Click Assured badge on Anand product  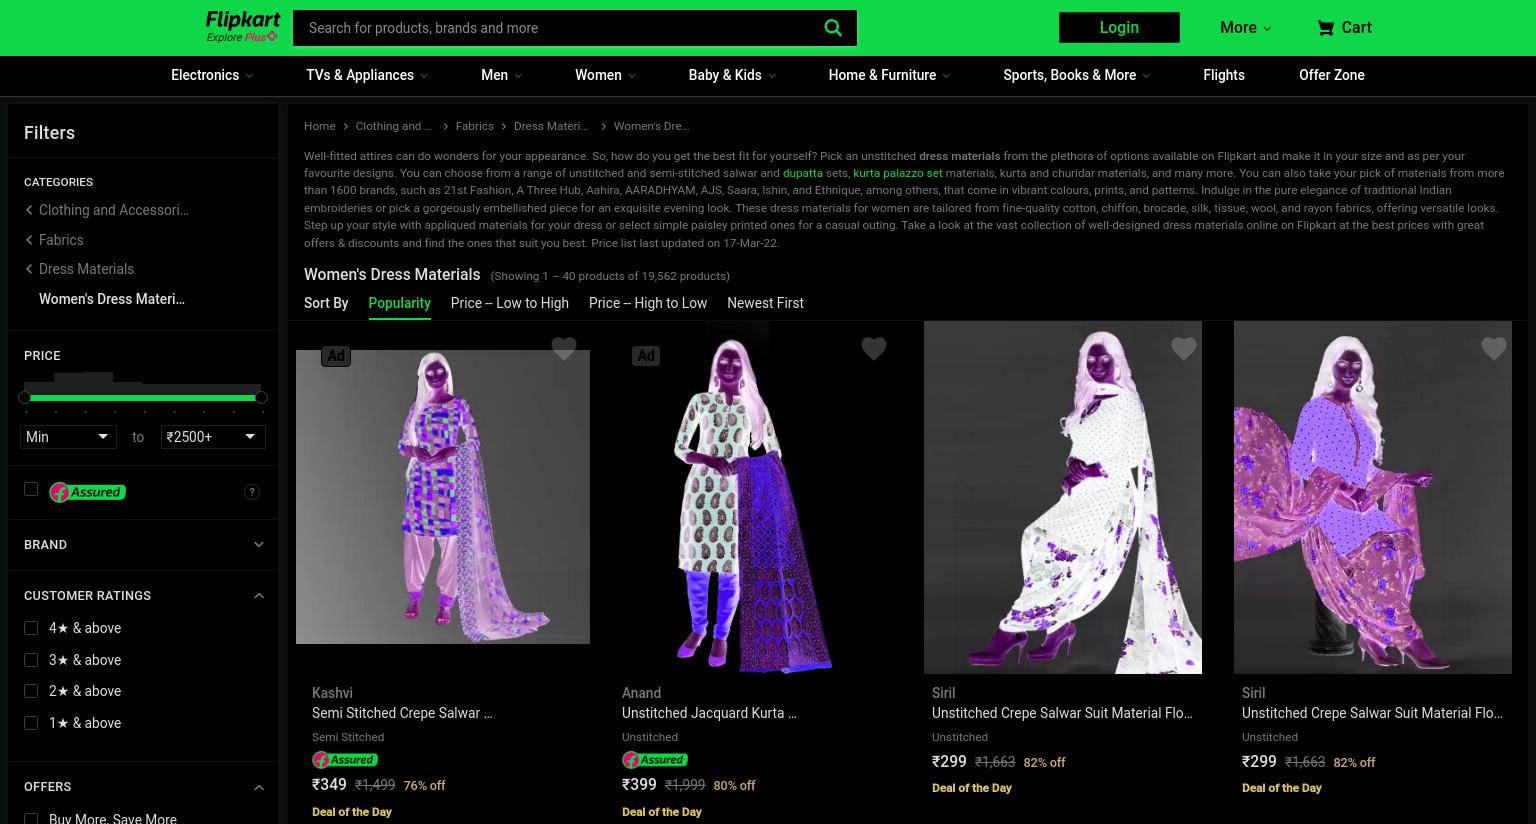654,760
